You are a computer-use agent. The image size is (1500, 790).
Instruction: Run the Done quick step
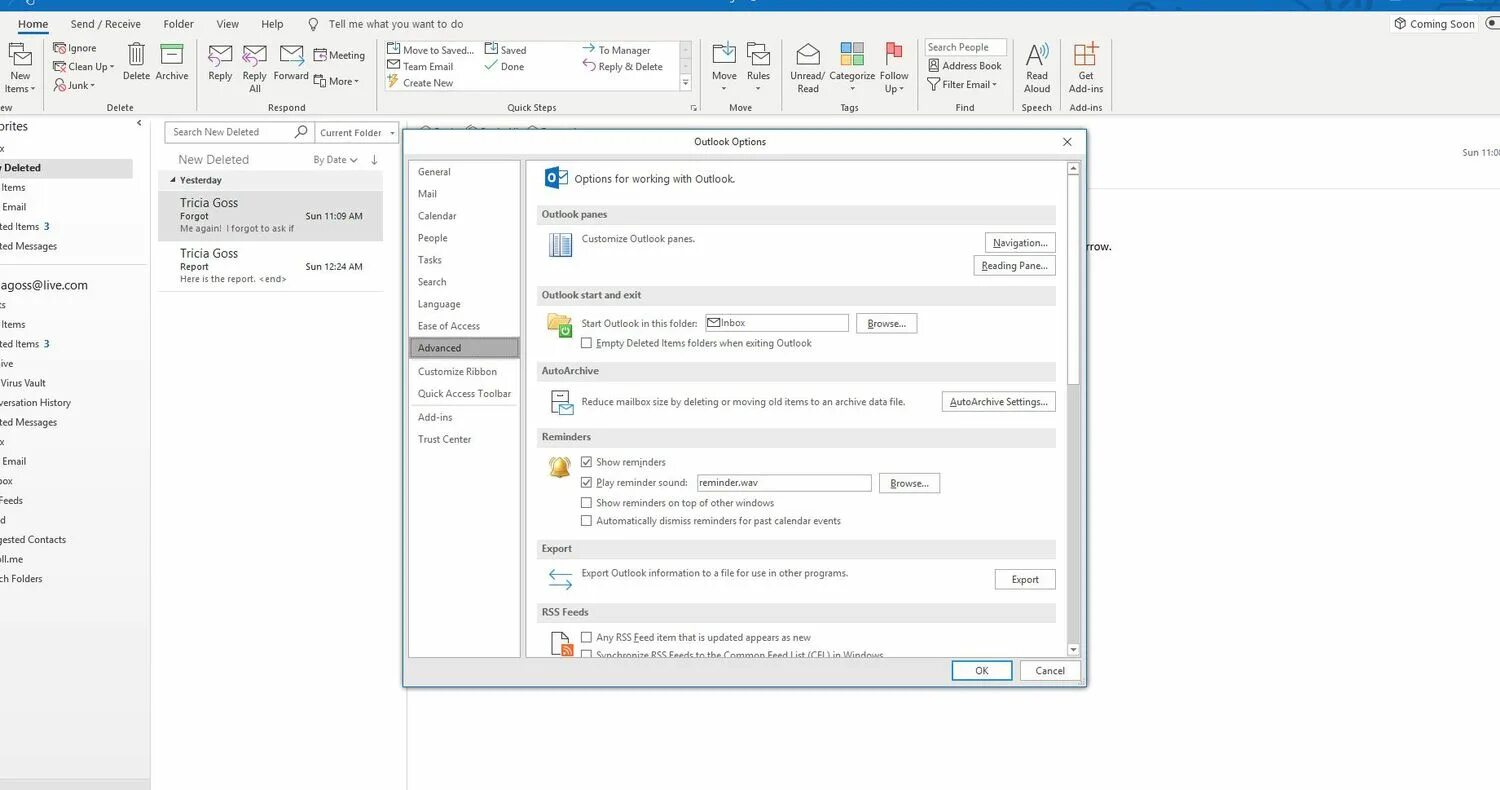pyautogui.click(x=504, y=67)
